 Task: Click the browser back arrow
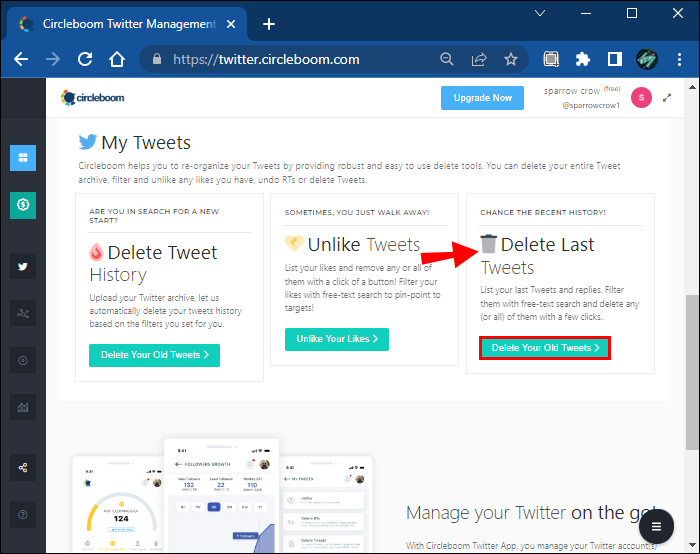click(x=21, y=59)
